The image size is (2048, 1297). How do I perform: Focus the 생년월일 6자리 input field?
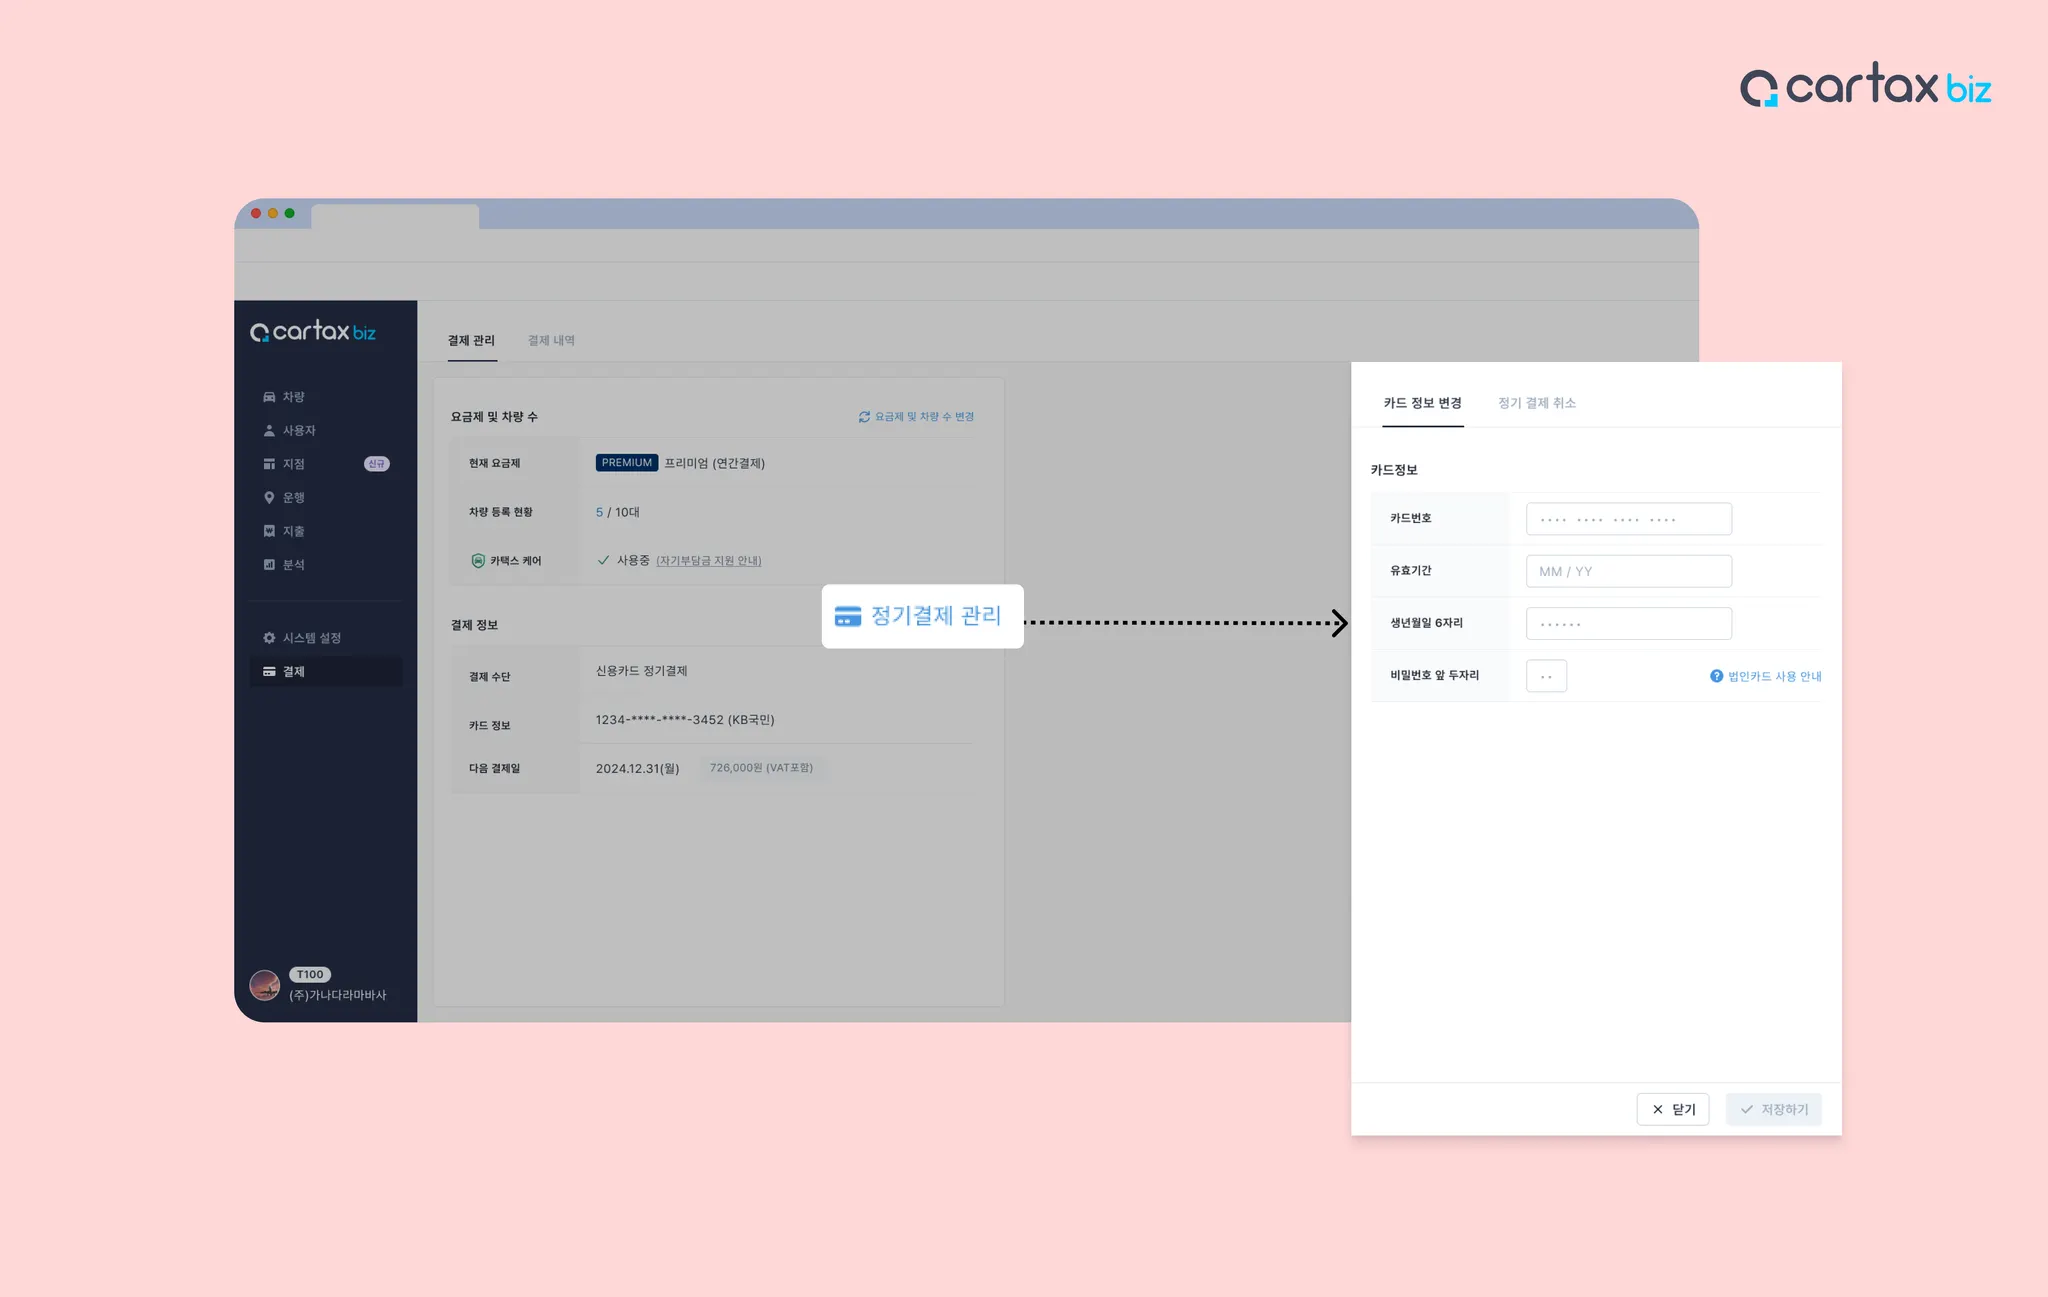coord(1628,624)
